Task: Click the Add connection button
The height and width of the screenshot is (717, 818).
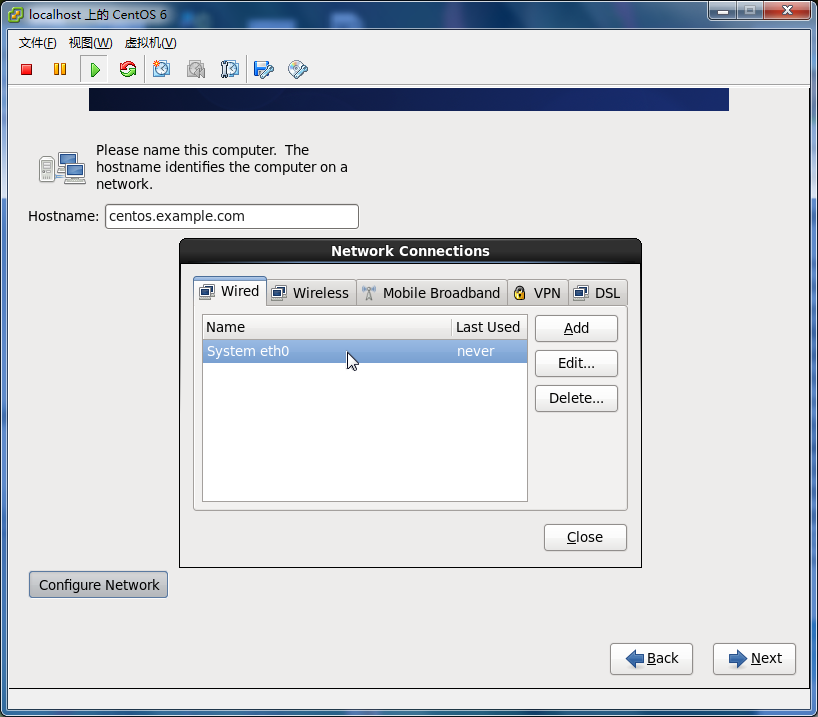Action: pos(576,328)
